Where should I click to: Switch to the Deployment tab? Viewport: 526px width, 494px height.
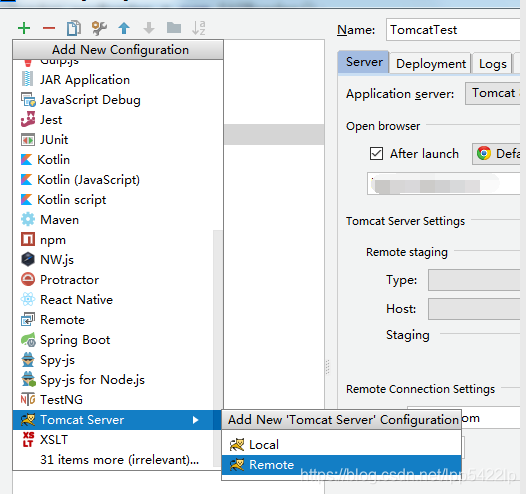point(431,63)
